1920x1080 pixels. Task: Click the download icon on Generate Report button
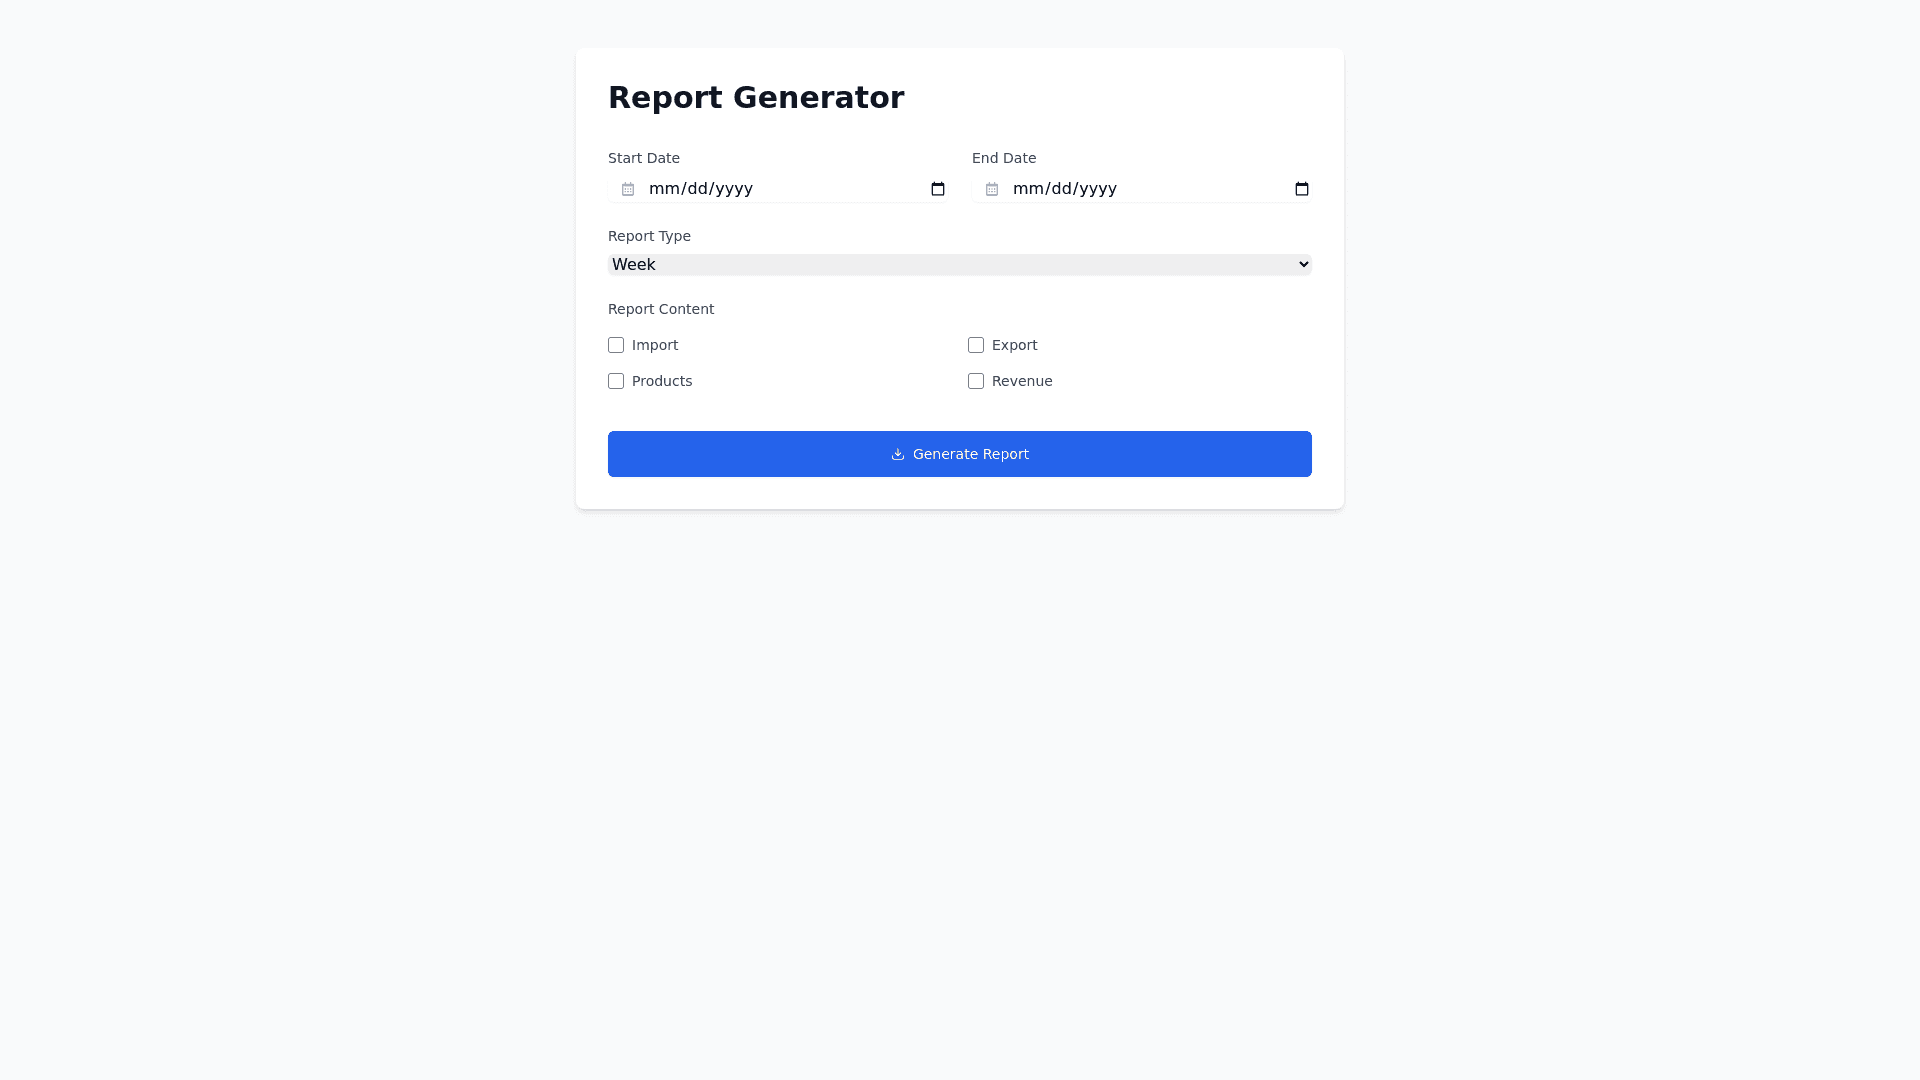point(897,454)
